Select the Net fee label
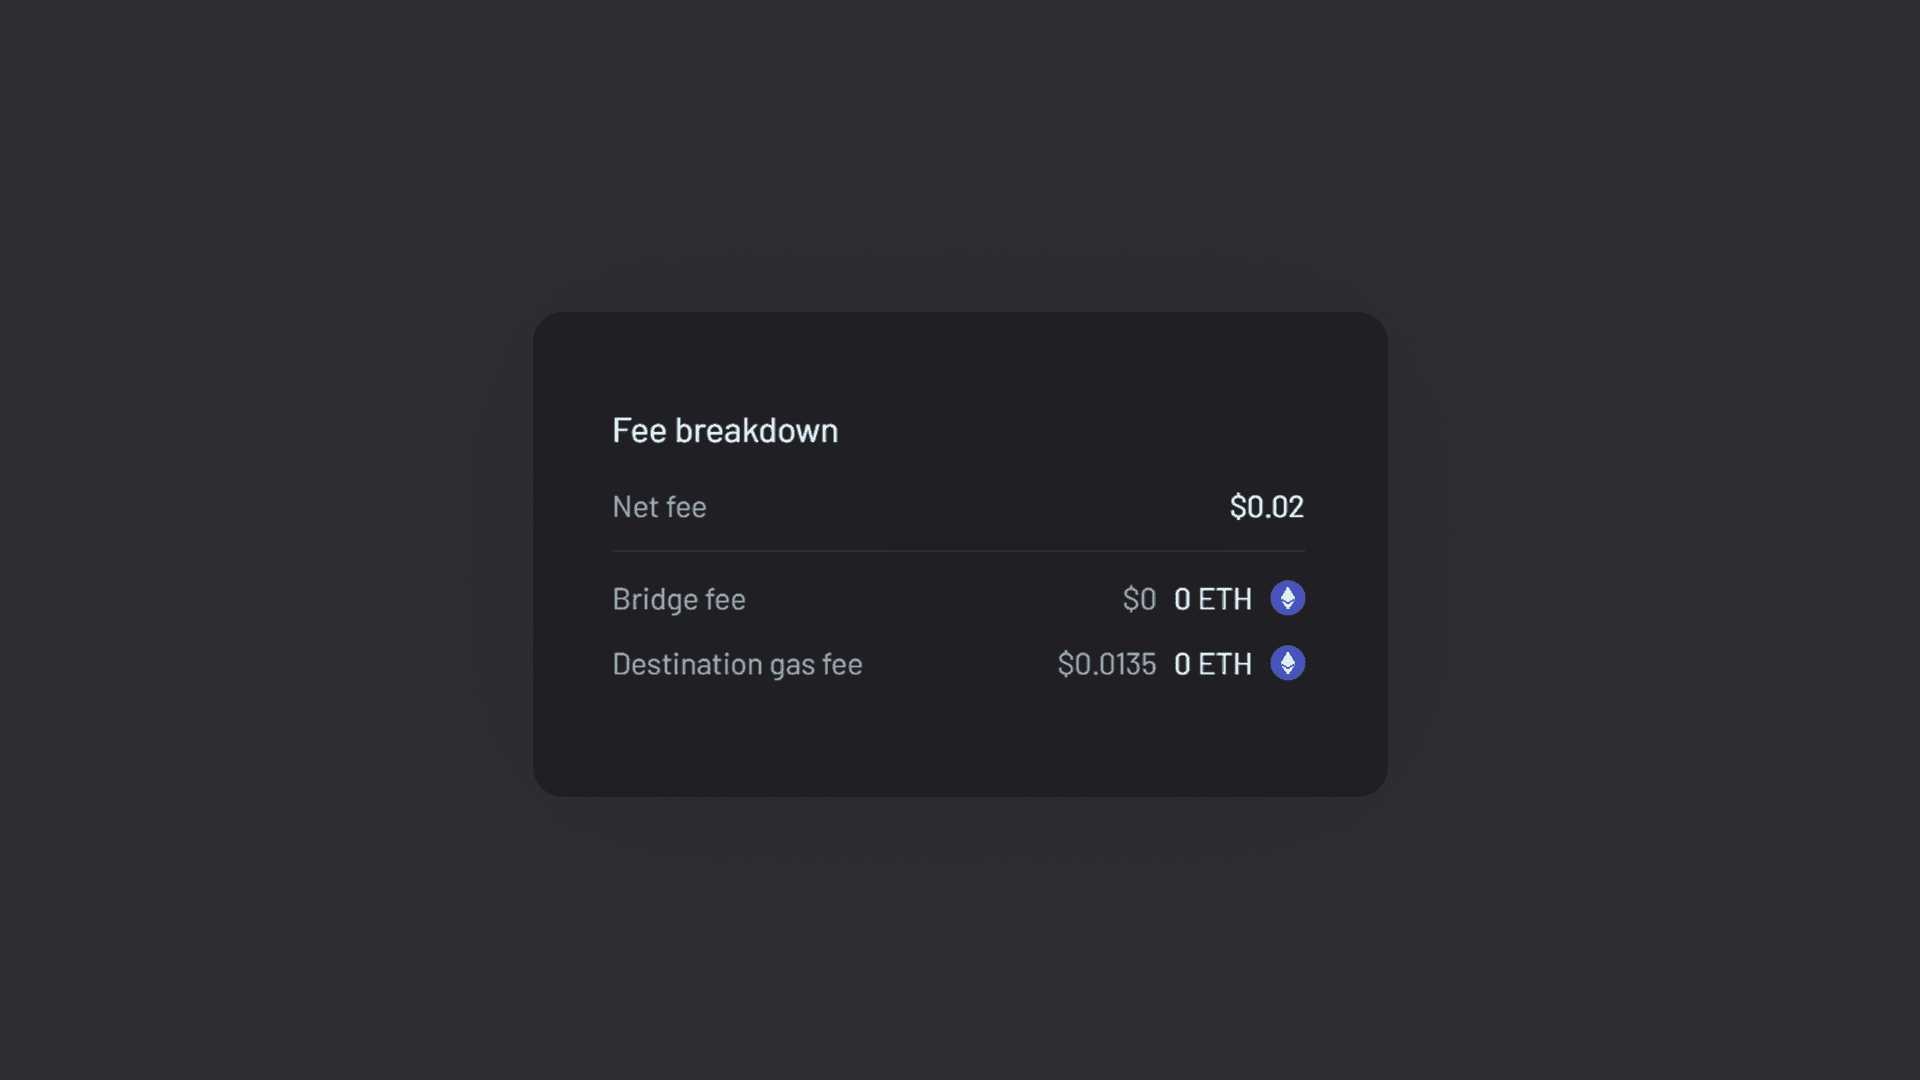 coord(659,507)
